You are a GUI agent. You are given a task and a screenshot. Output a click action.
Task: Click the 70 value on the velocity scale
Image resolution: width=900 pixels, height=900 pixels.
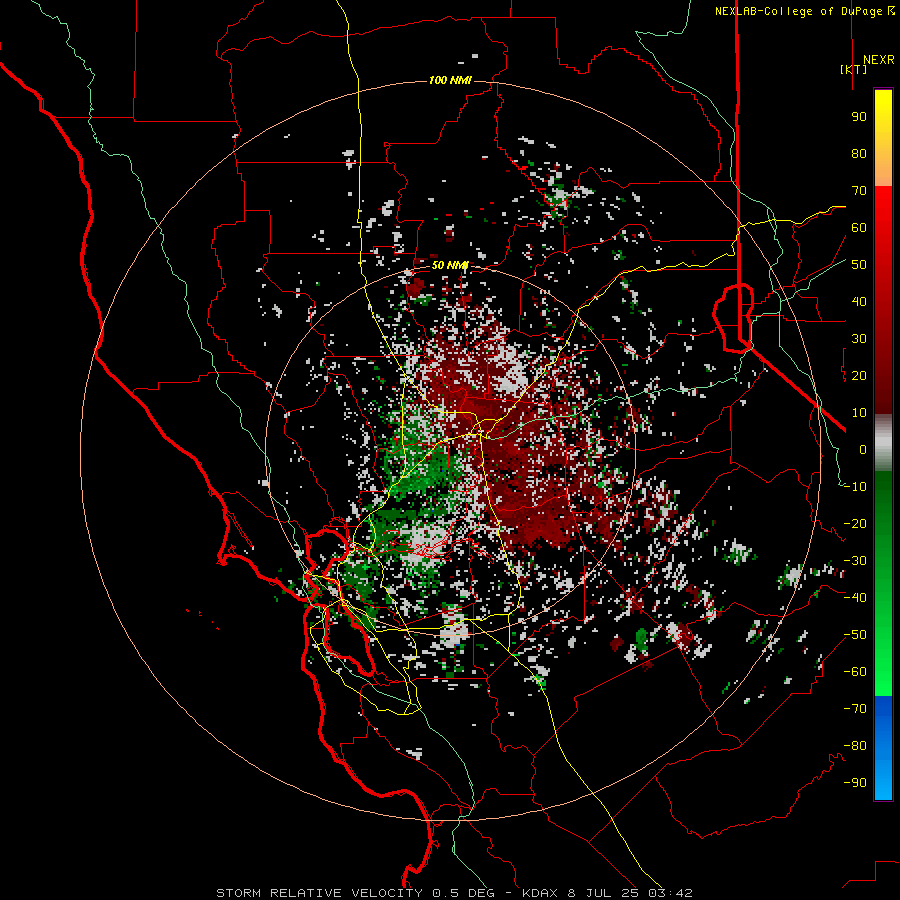859,191
